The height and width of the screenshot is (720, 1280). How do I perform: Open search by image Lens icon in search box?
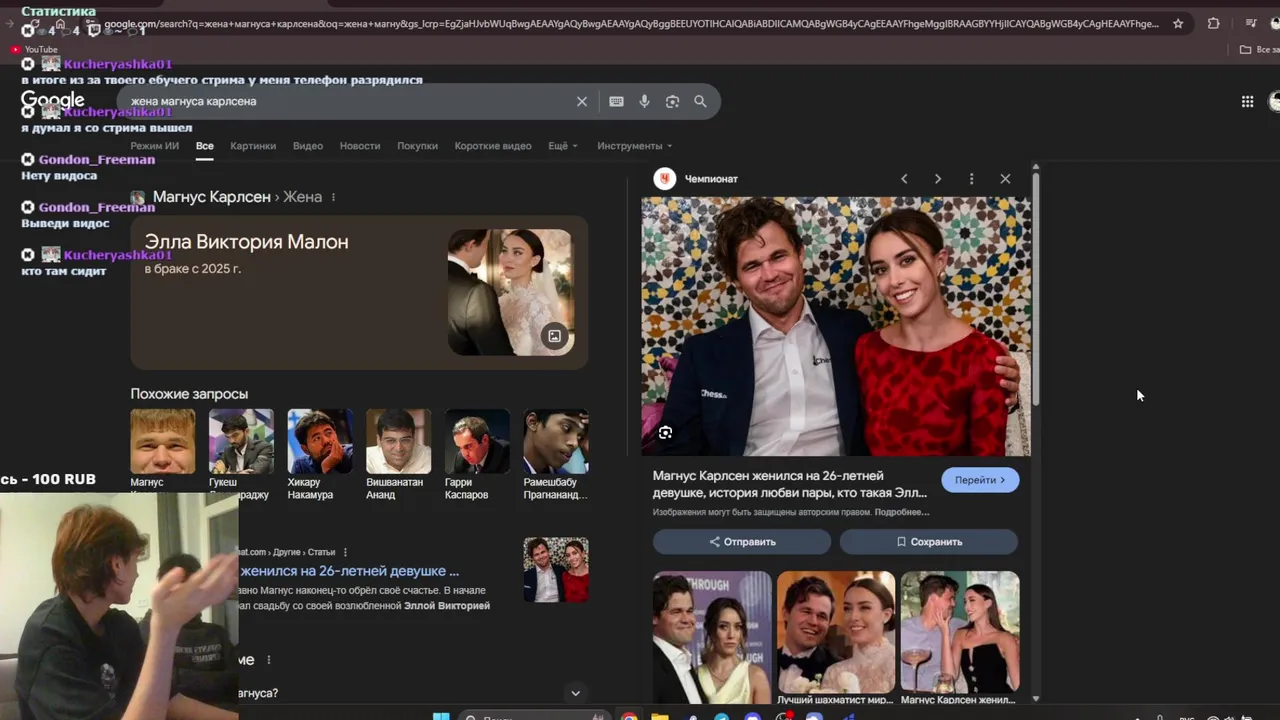(x=672, y=101)
